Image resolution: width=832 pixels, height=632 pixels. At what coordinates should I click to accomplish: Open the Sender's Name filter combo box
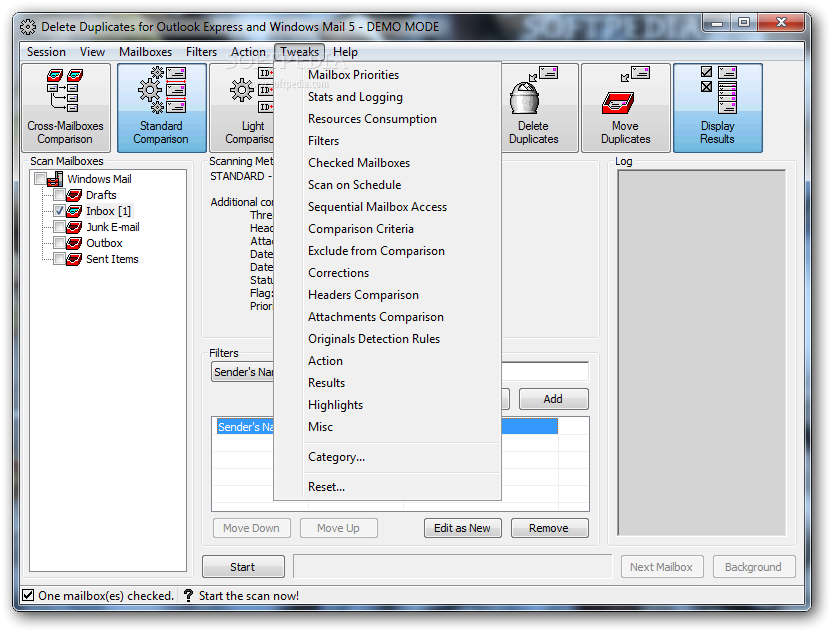point(242,372)
